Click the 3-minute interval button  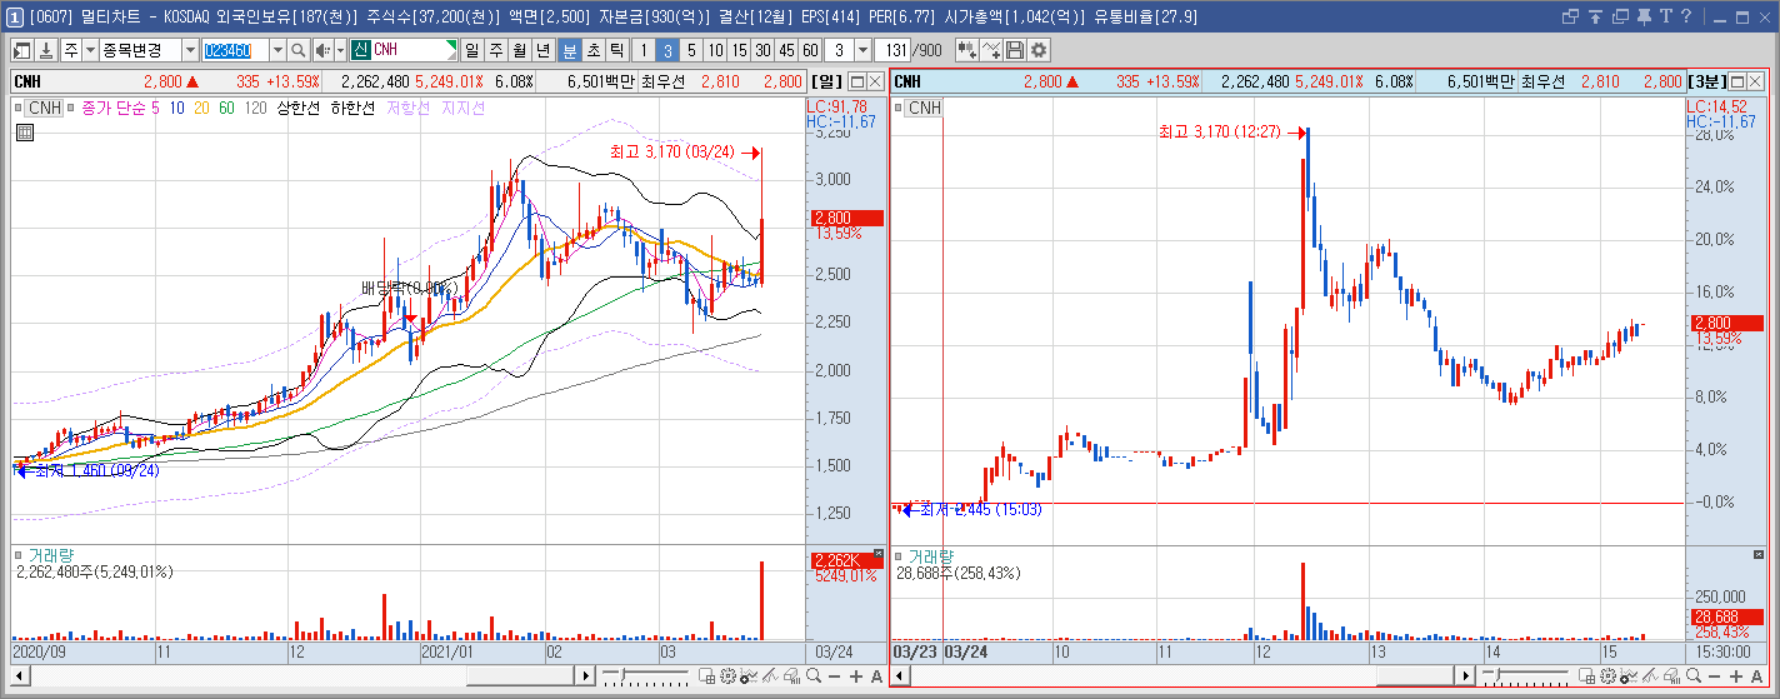pos(667,50)
